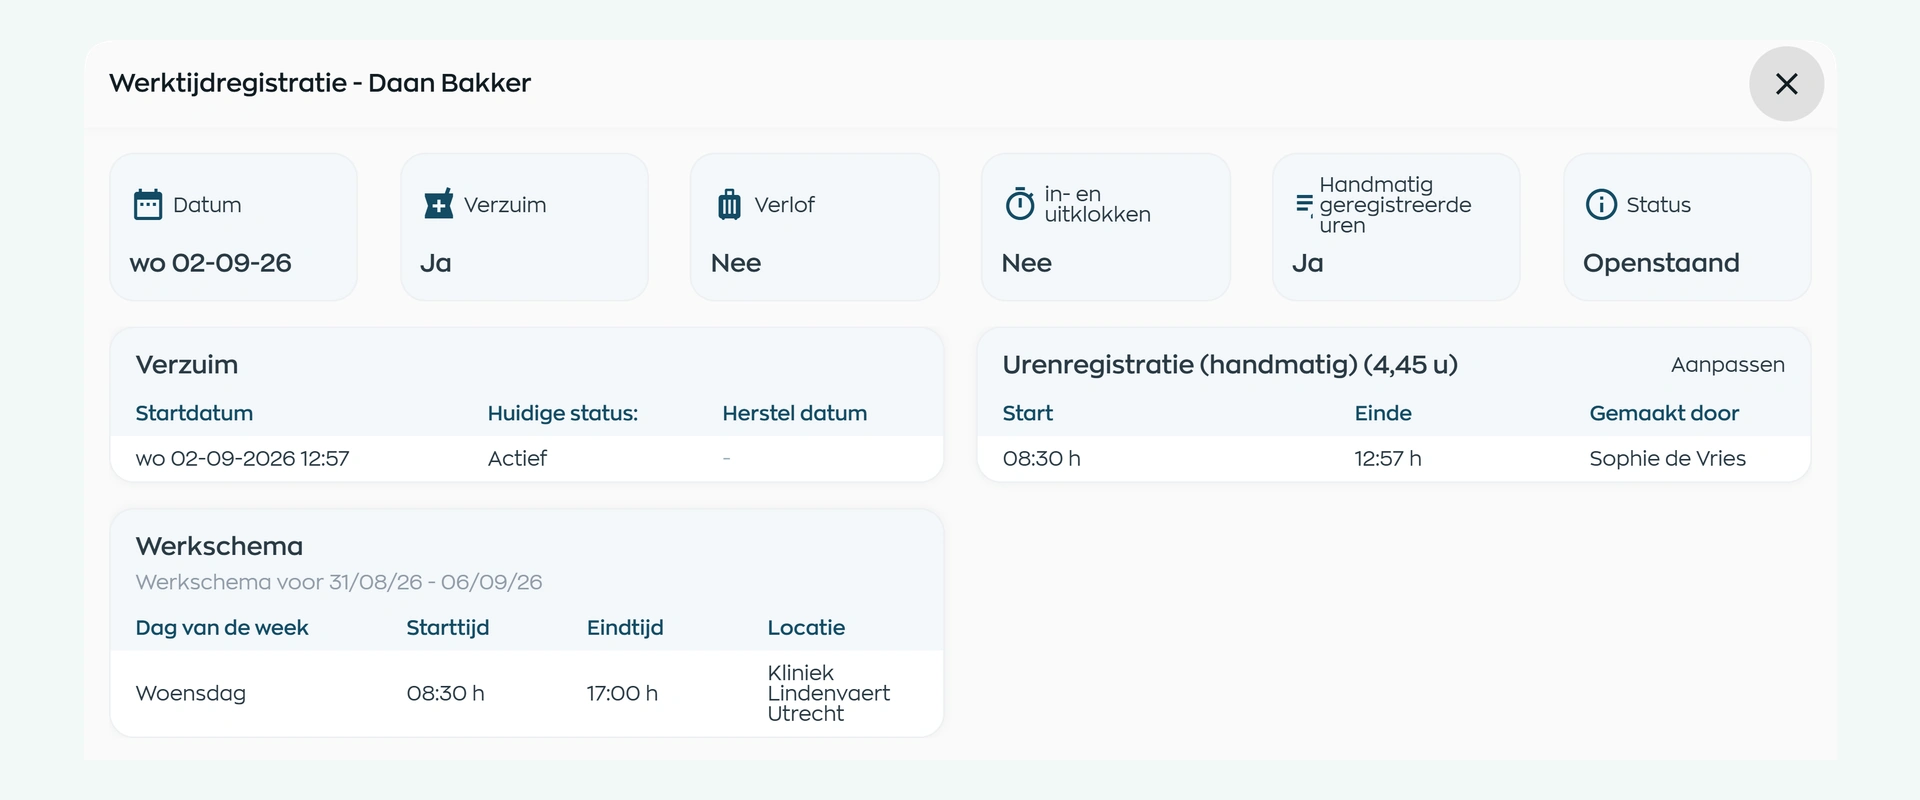Click the Locatie column header
Image resolution: width=1920 pixels, height=800 pixels.
pos(806,628)
